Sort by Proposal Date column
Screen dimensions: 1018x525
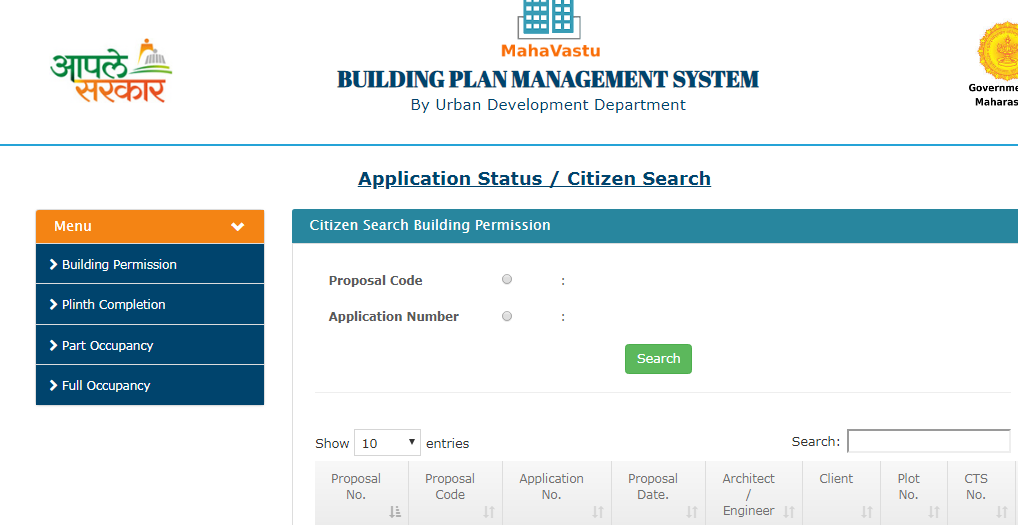(658, 494)
